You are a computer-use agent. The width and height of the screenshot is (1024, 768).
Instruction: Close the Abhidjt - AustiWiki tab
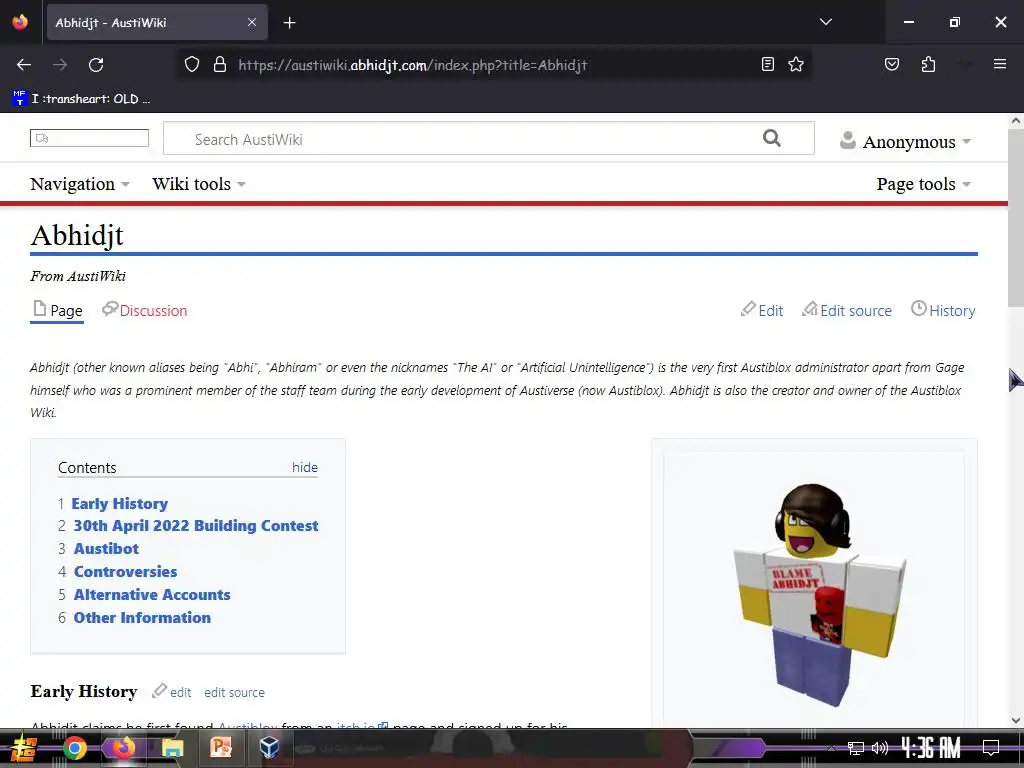252,22
